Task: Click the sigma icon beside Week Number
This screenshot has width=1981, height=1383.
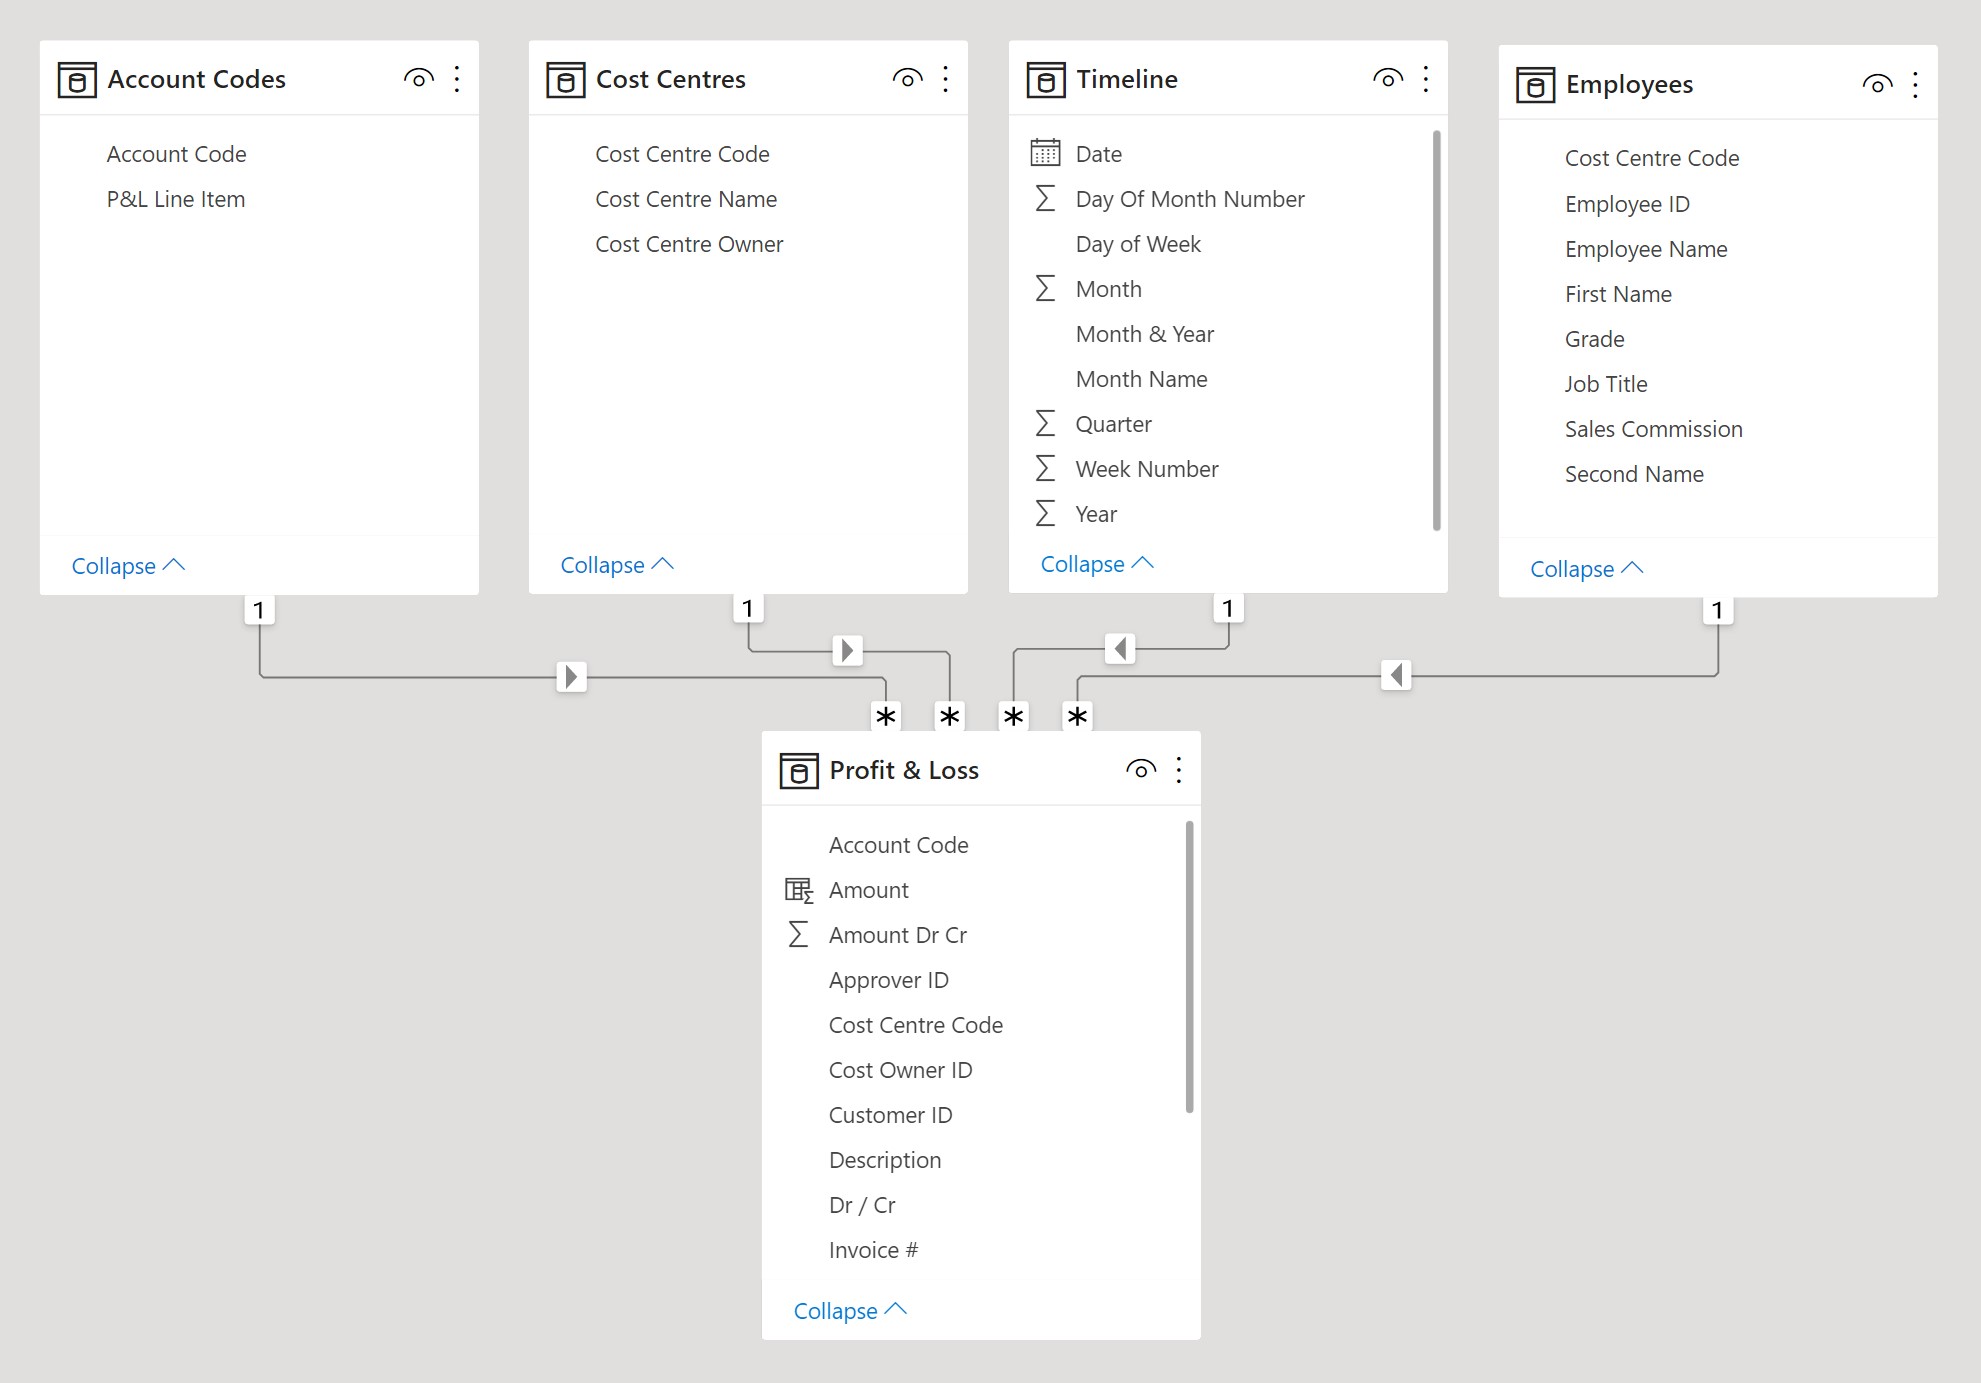Action: click(1045, 469)
